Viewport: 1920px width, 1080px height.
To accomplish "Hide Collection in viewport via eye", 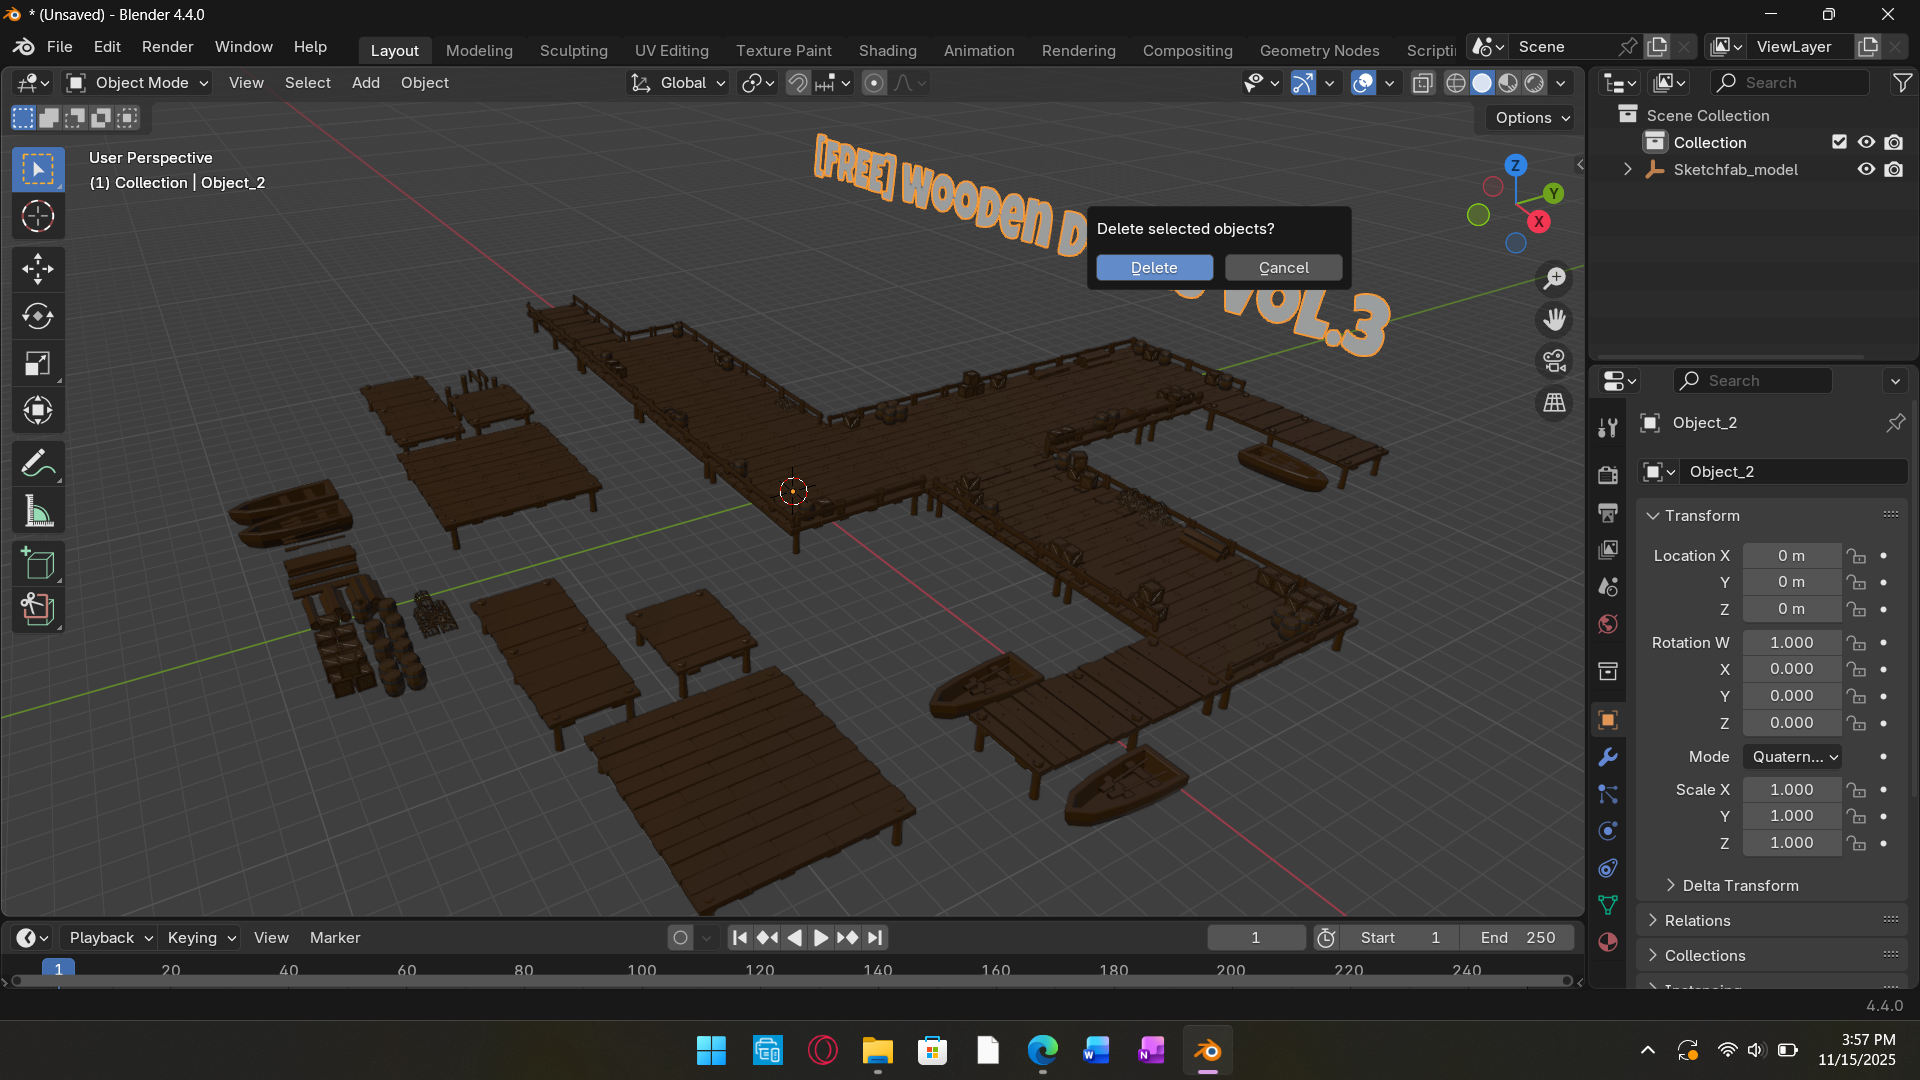I will click(1866, 142).
